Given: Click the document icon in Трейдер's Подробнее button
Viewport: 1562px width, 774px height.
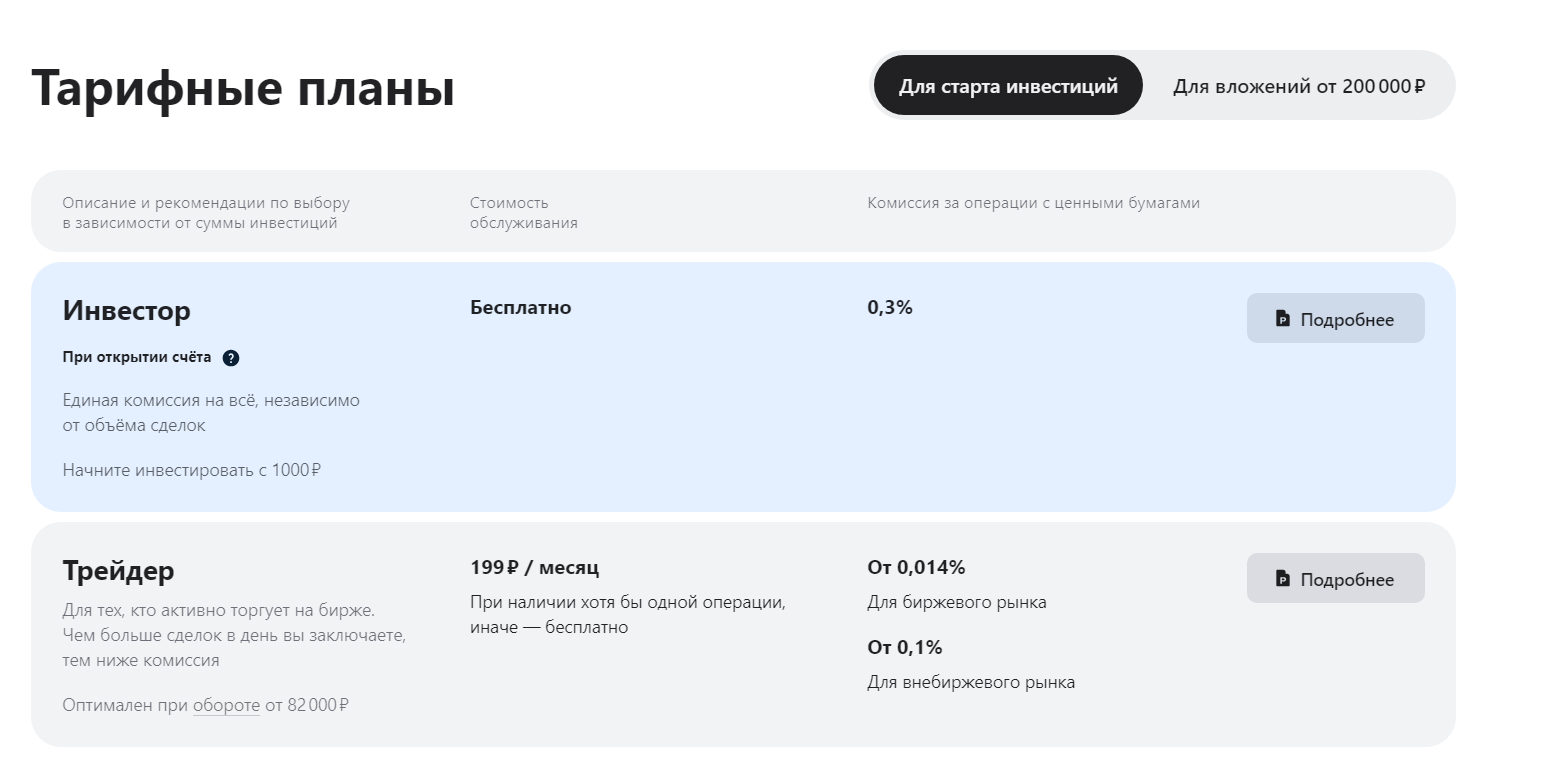Looking at the screenshot, I should [1283, 579].
